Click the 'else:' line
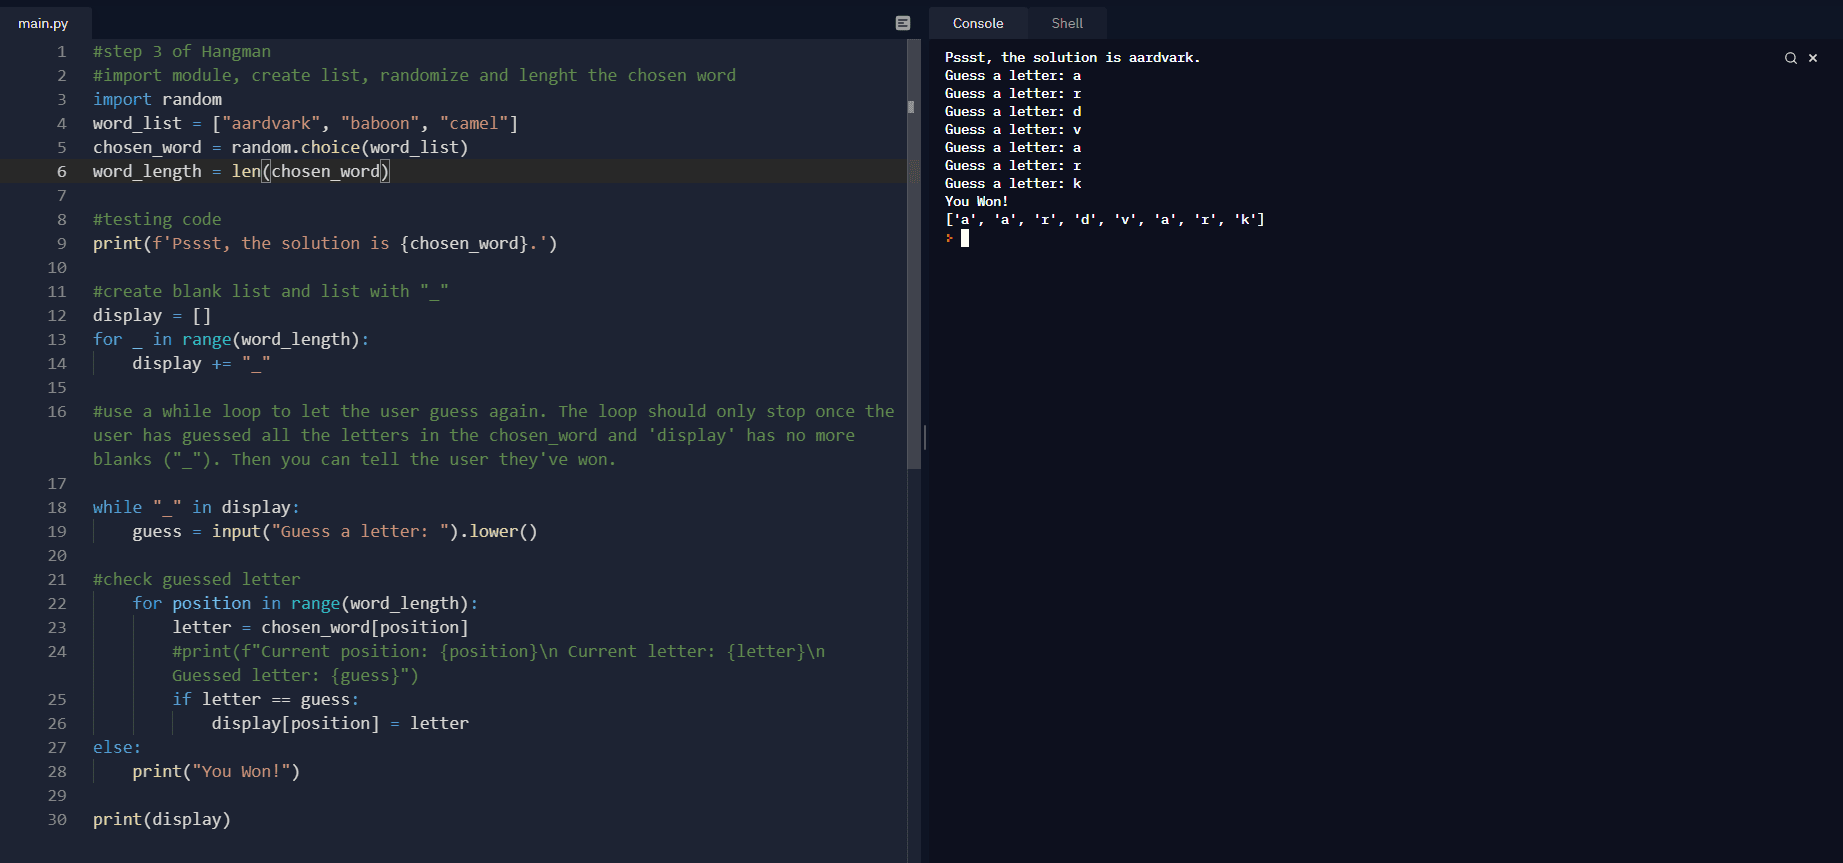Image resolution: width=1843 pixels, height=863 pixels. (117, 747)
